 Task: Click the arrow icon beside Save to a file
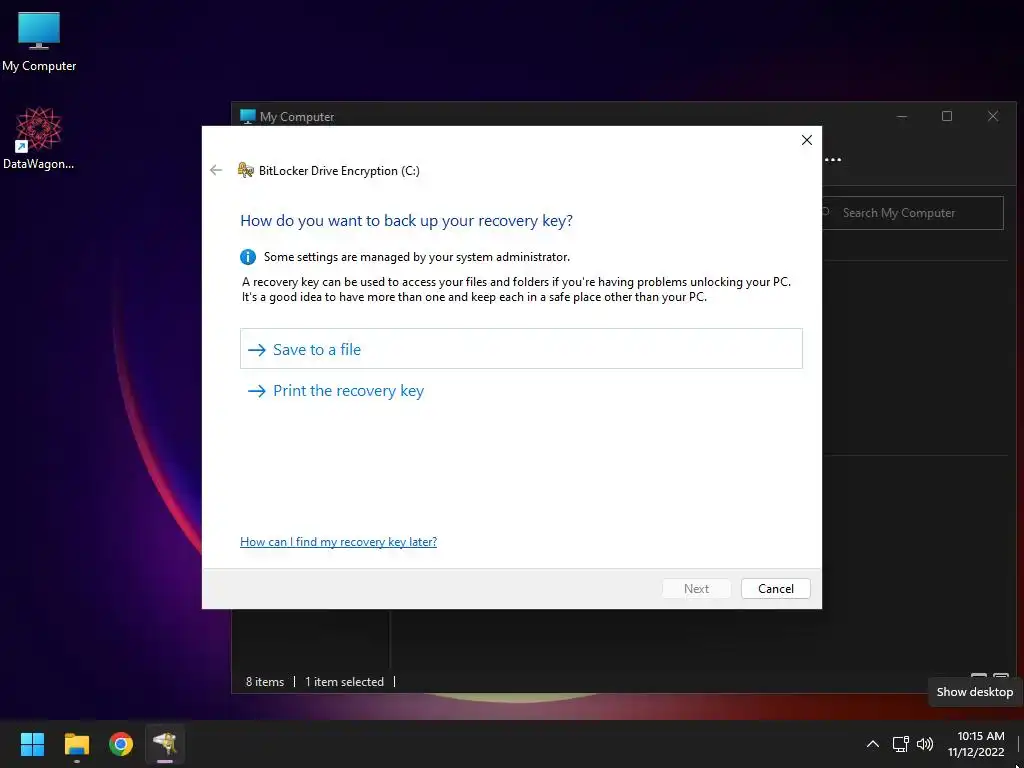click(257, 349)
